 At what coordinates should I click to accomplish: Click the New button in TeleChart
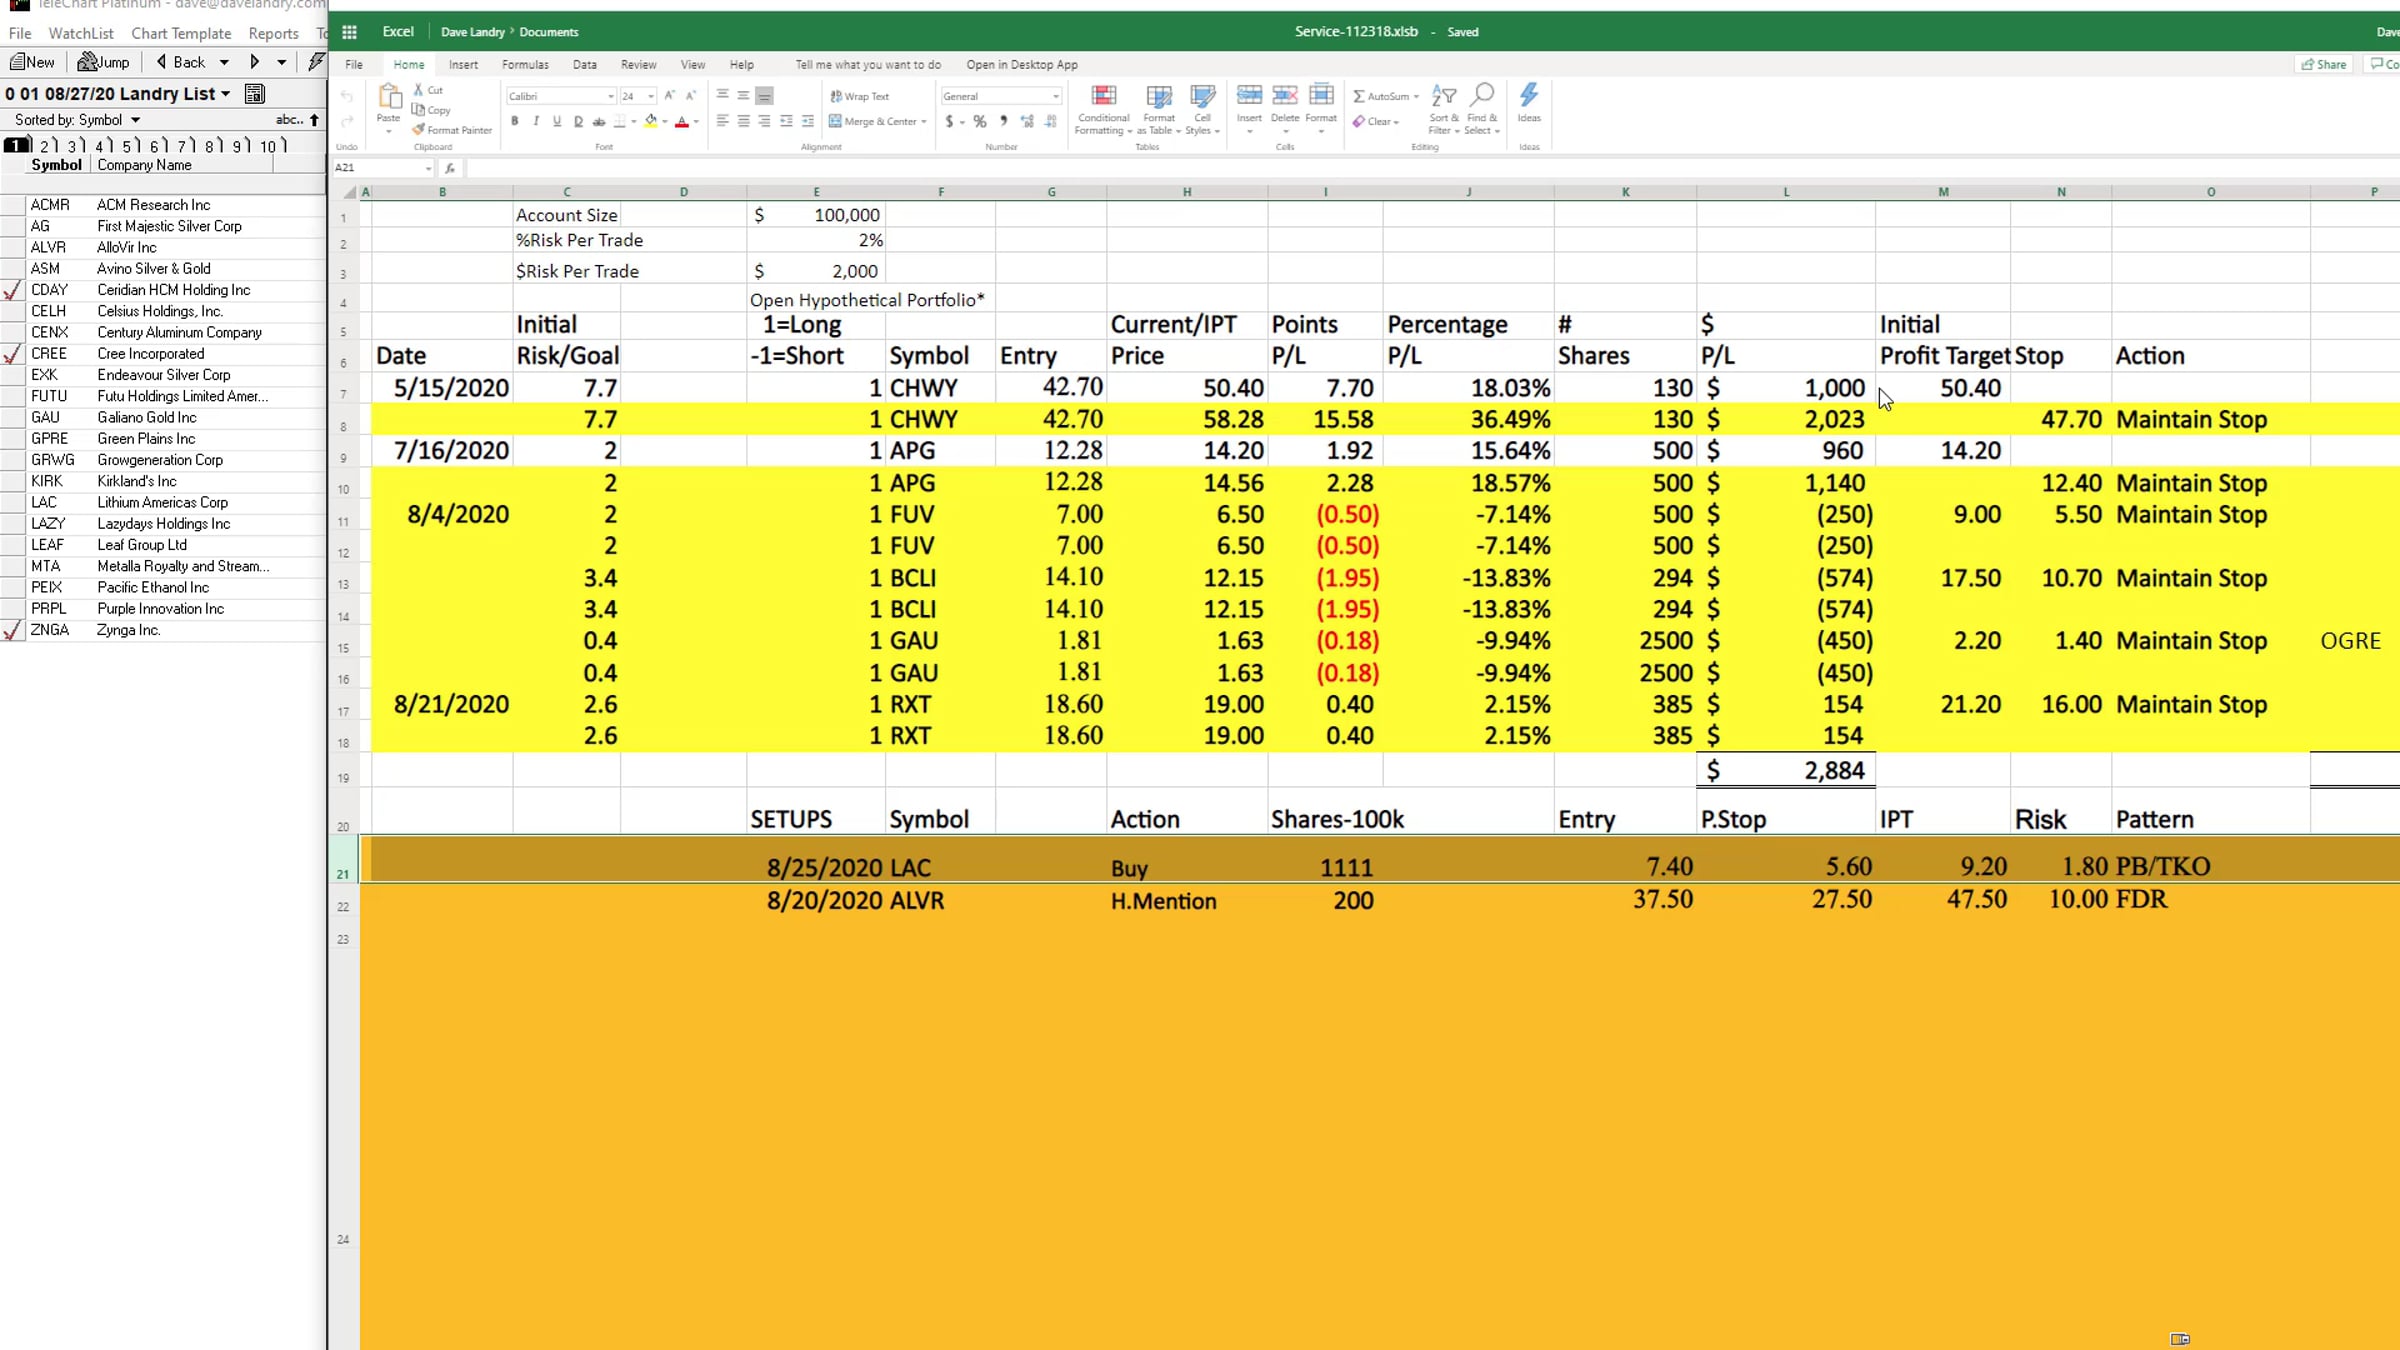pos(32,62)
